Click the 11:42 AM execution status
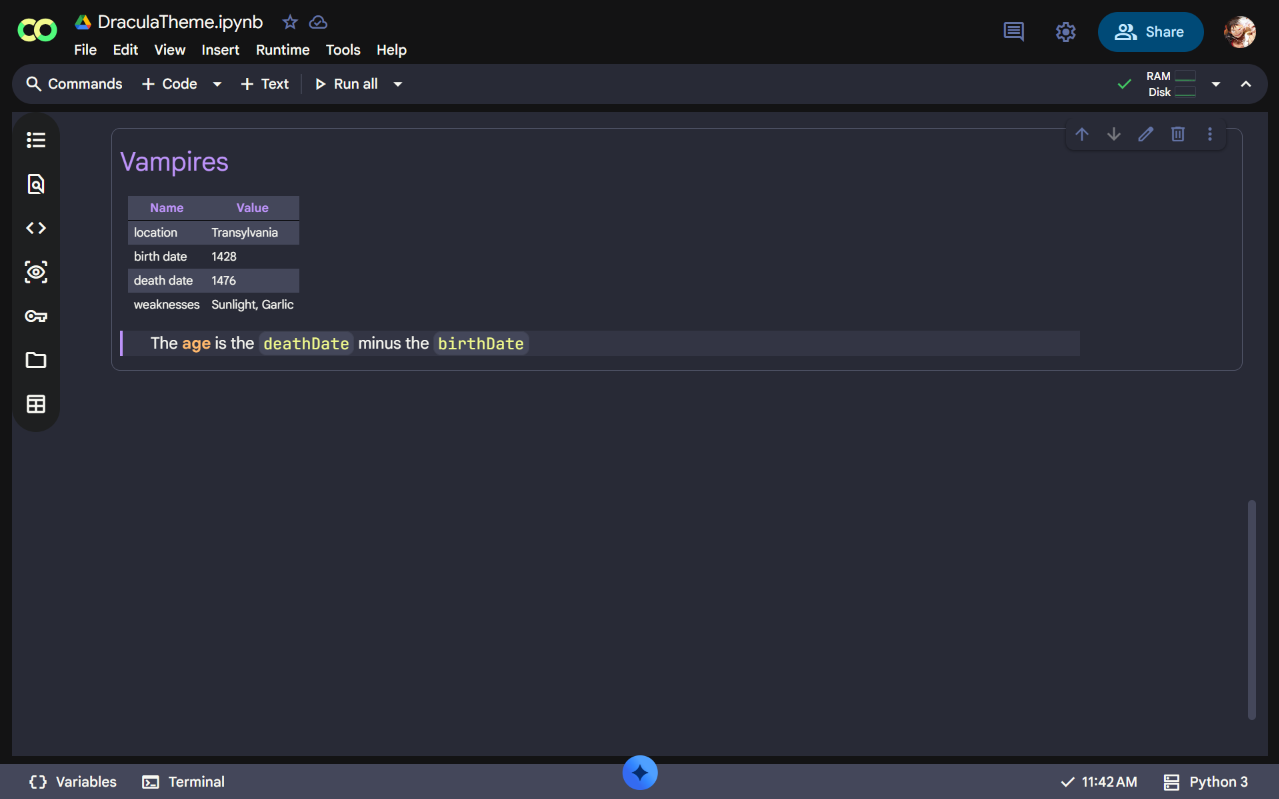1279x799 pixels. point(1098,782)
